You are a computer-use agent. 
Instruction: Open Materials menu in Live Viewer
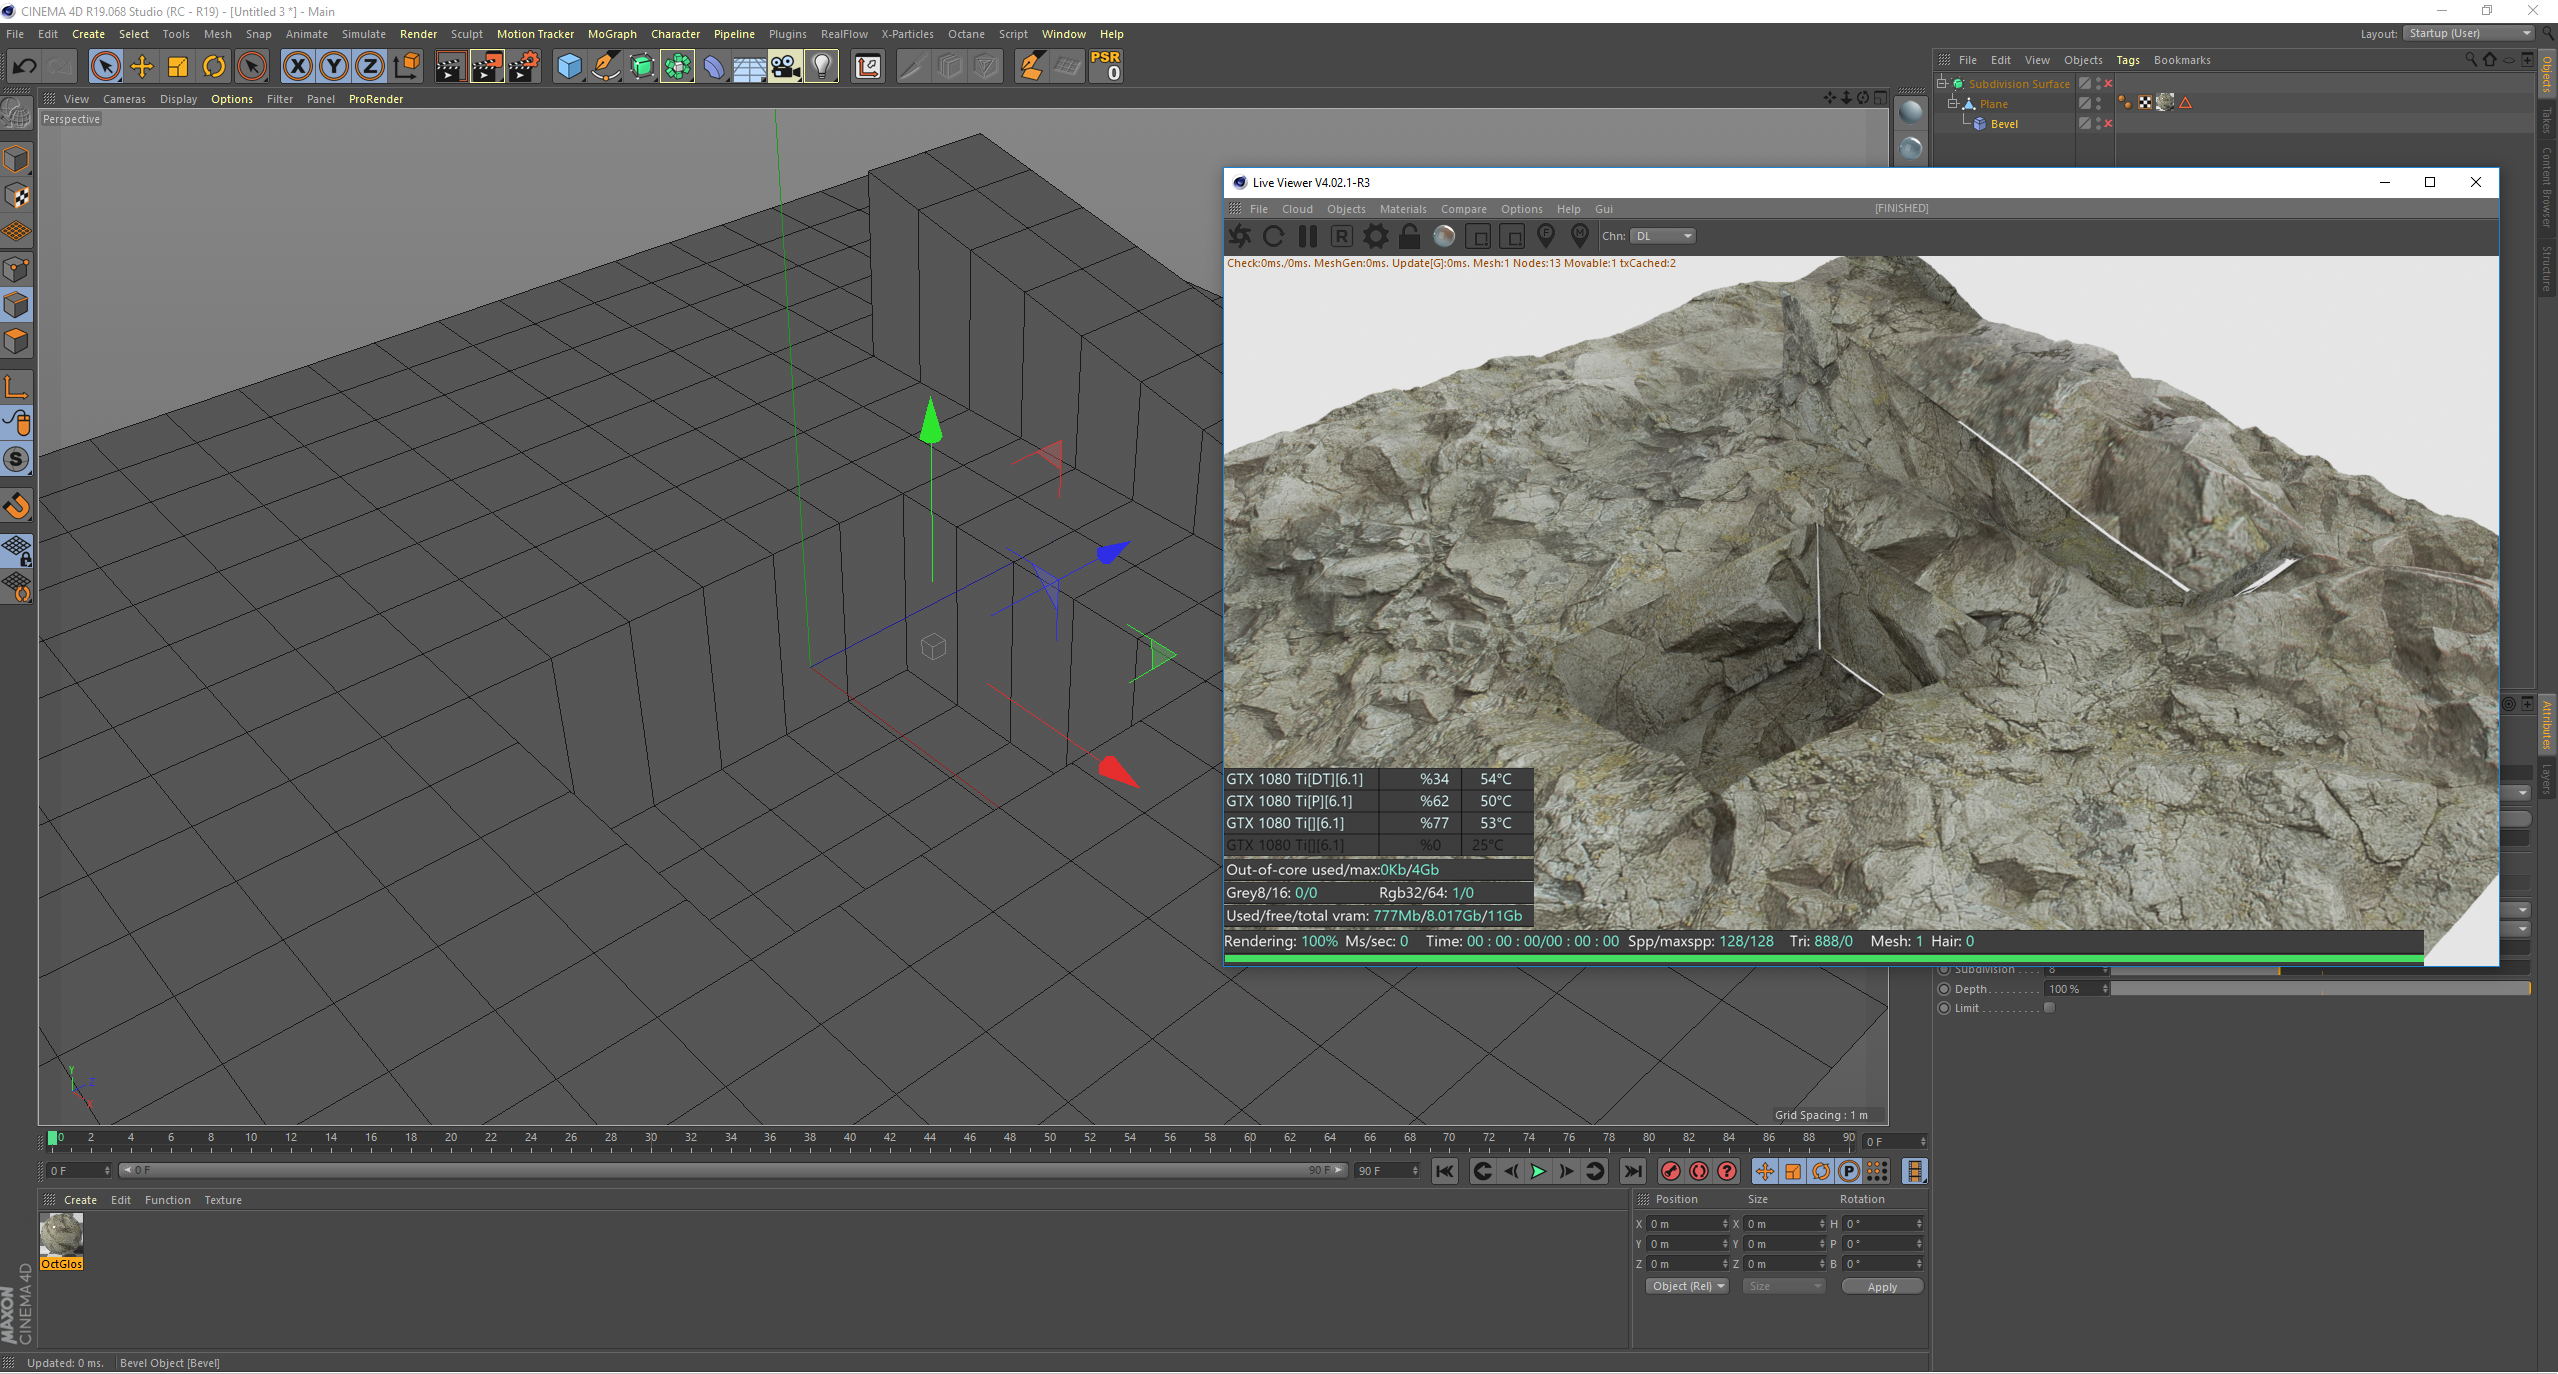pyautogui.click(x=1402, y=209)
